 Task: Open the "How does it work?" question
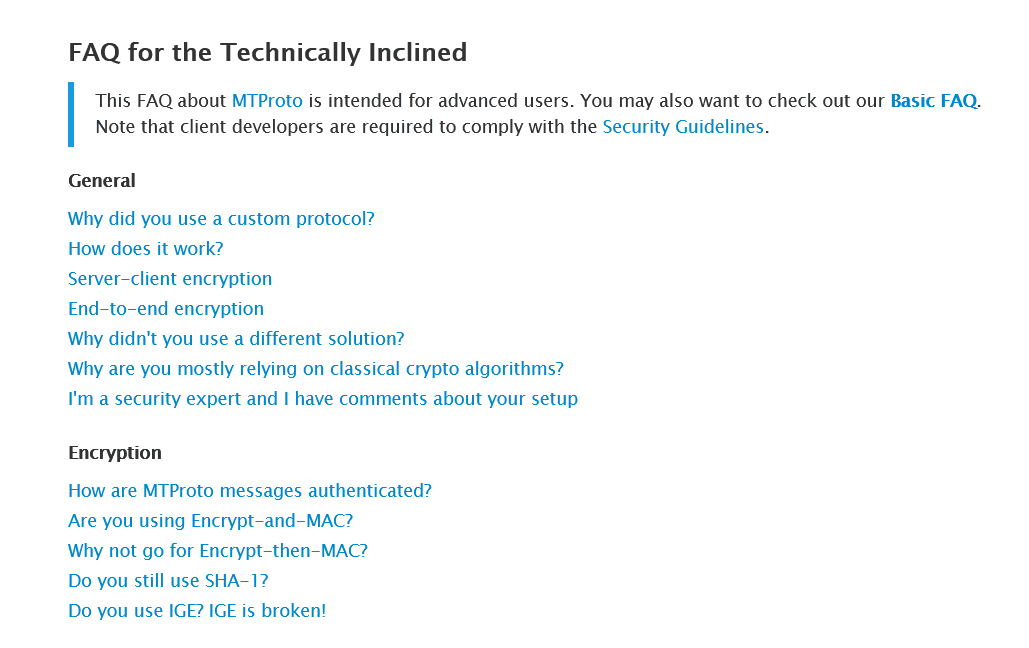[x=145, y=249]
